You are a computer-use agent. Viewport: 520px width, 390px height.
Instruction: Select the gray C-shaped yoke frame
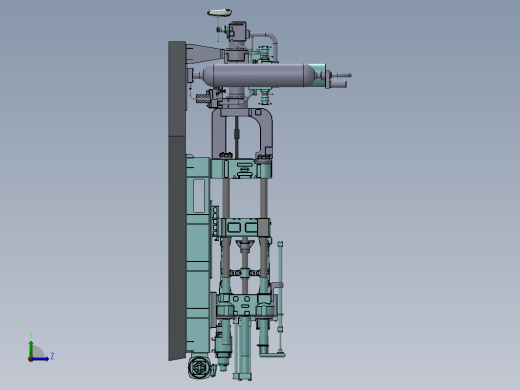242,133
